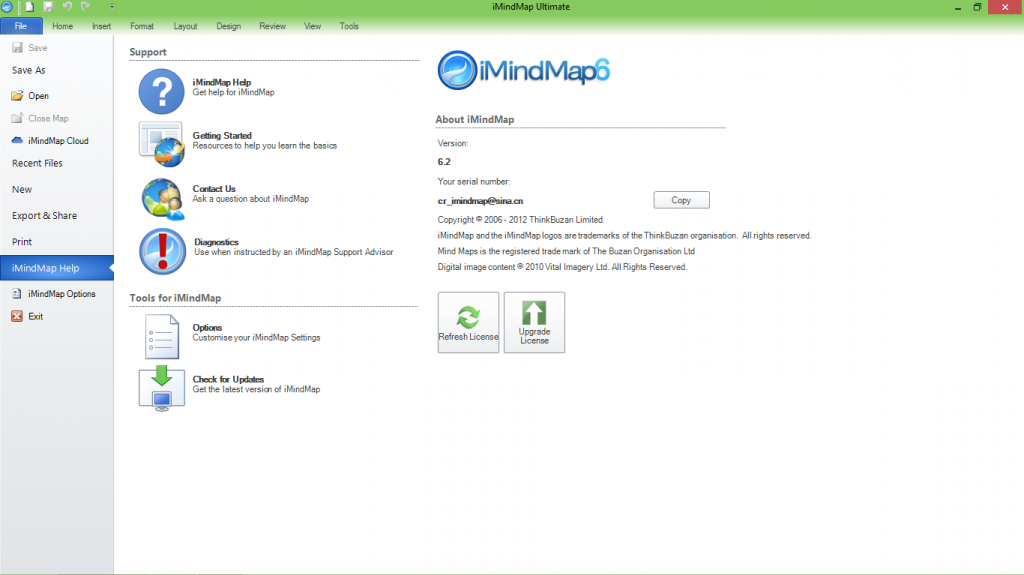Undo the last action via toolbar arrow
This screenshot has width=1024, height=575.
(67, 7)
